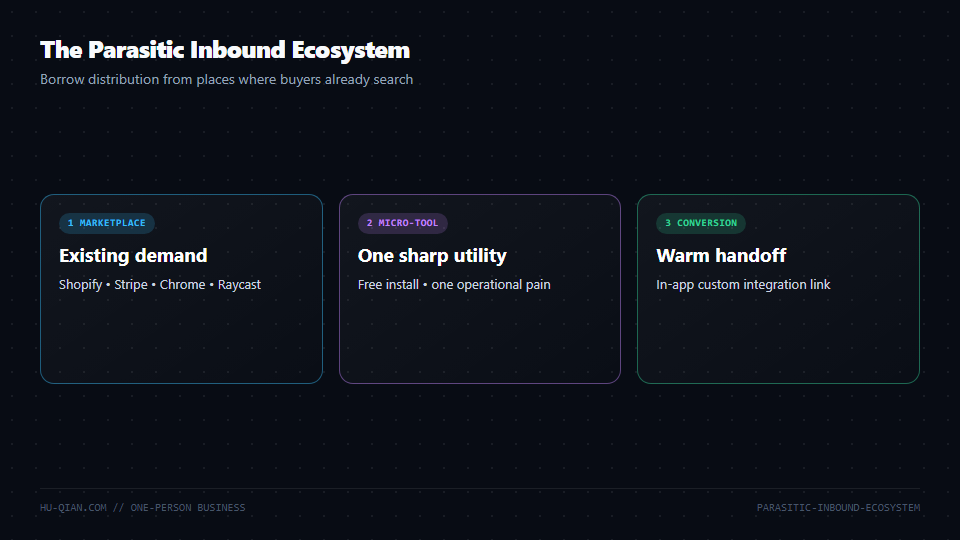
Task: Click the title 'The Parasitic Inbound Ecosystem'
Action: click(x=225, y=50)
